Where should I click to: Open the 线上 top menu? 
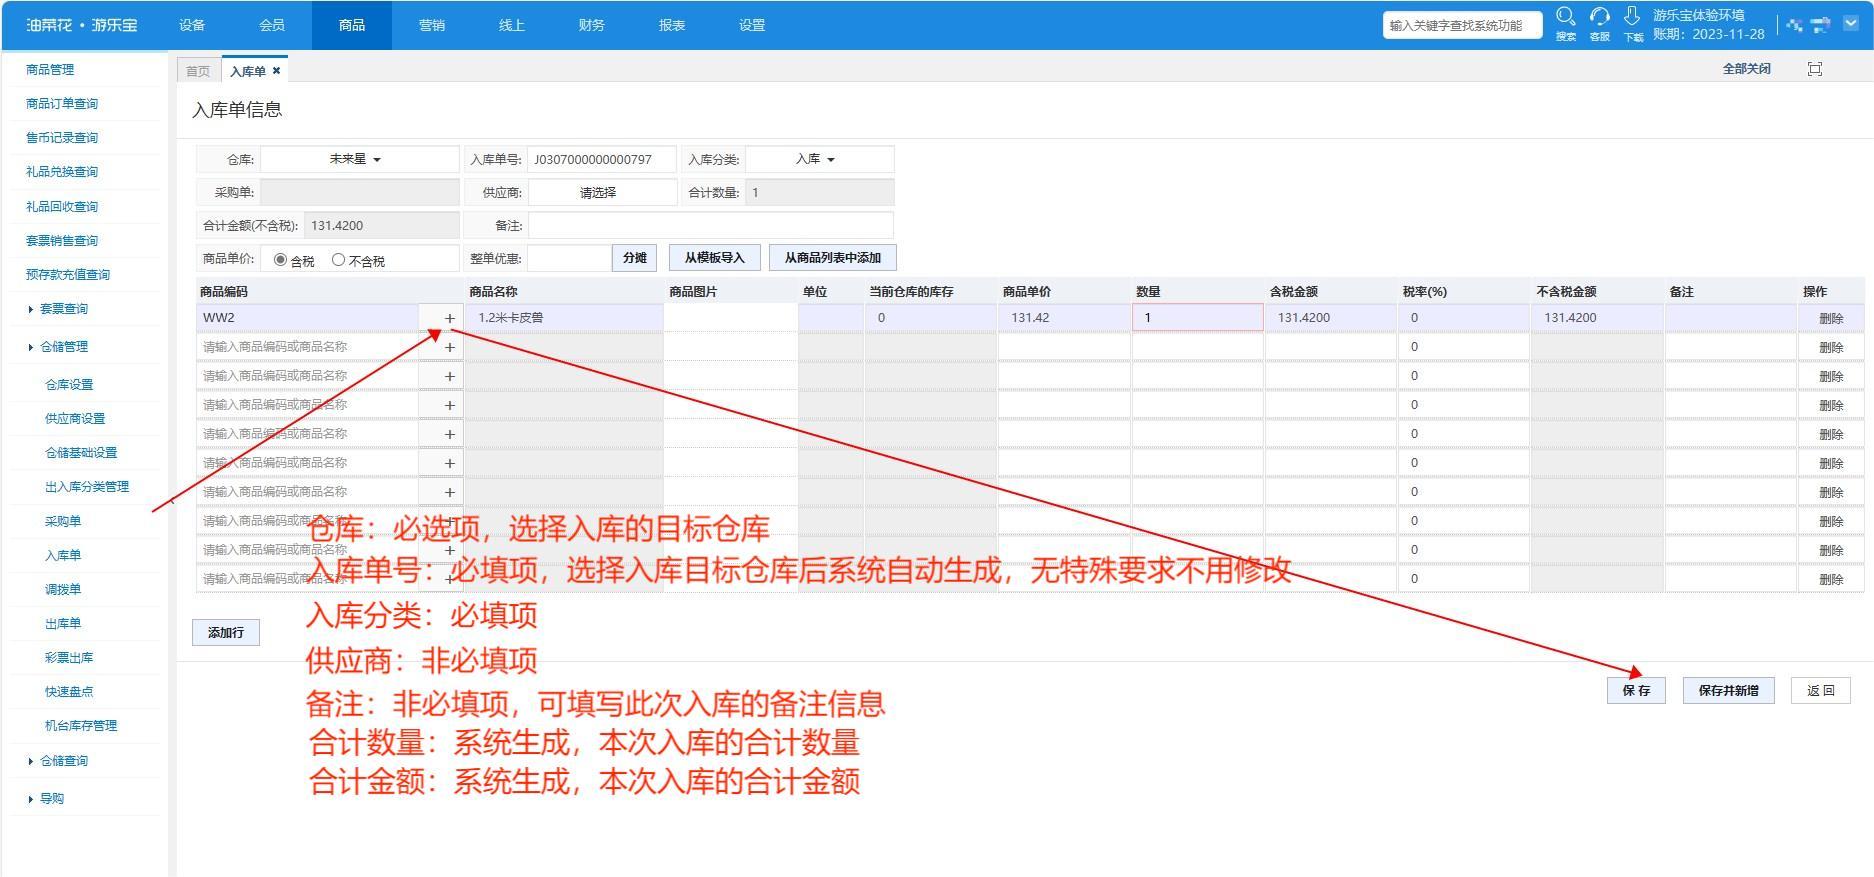pos(512,25)
